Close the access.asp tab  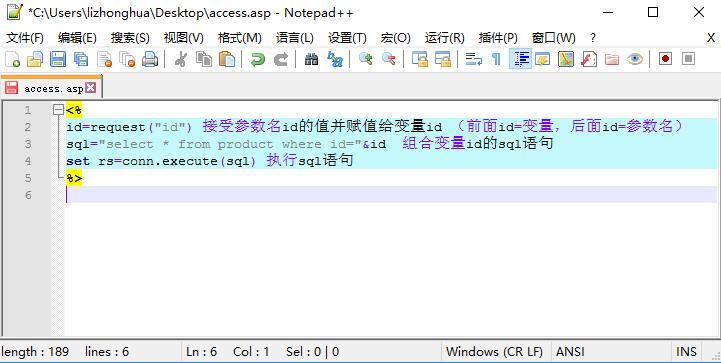click(91, 87)
